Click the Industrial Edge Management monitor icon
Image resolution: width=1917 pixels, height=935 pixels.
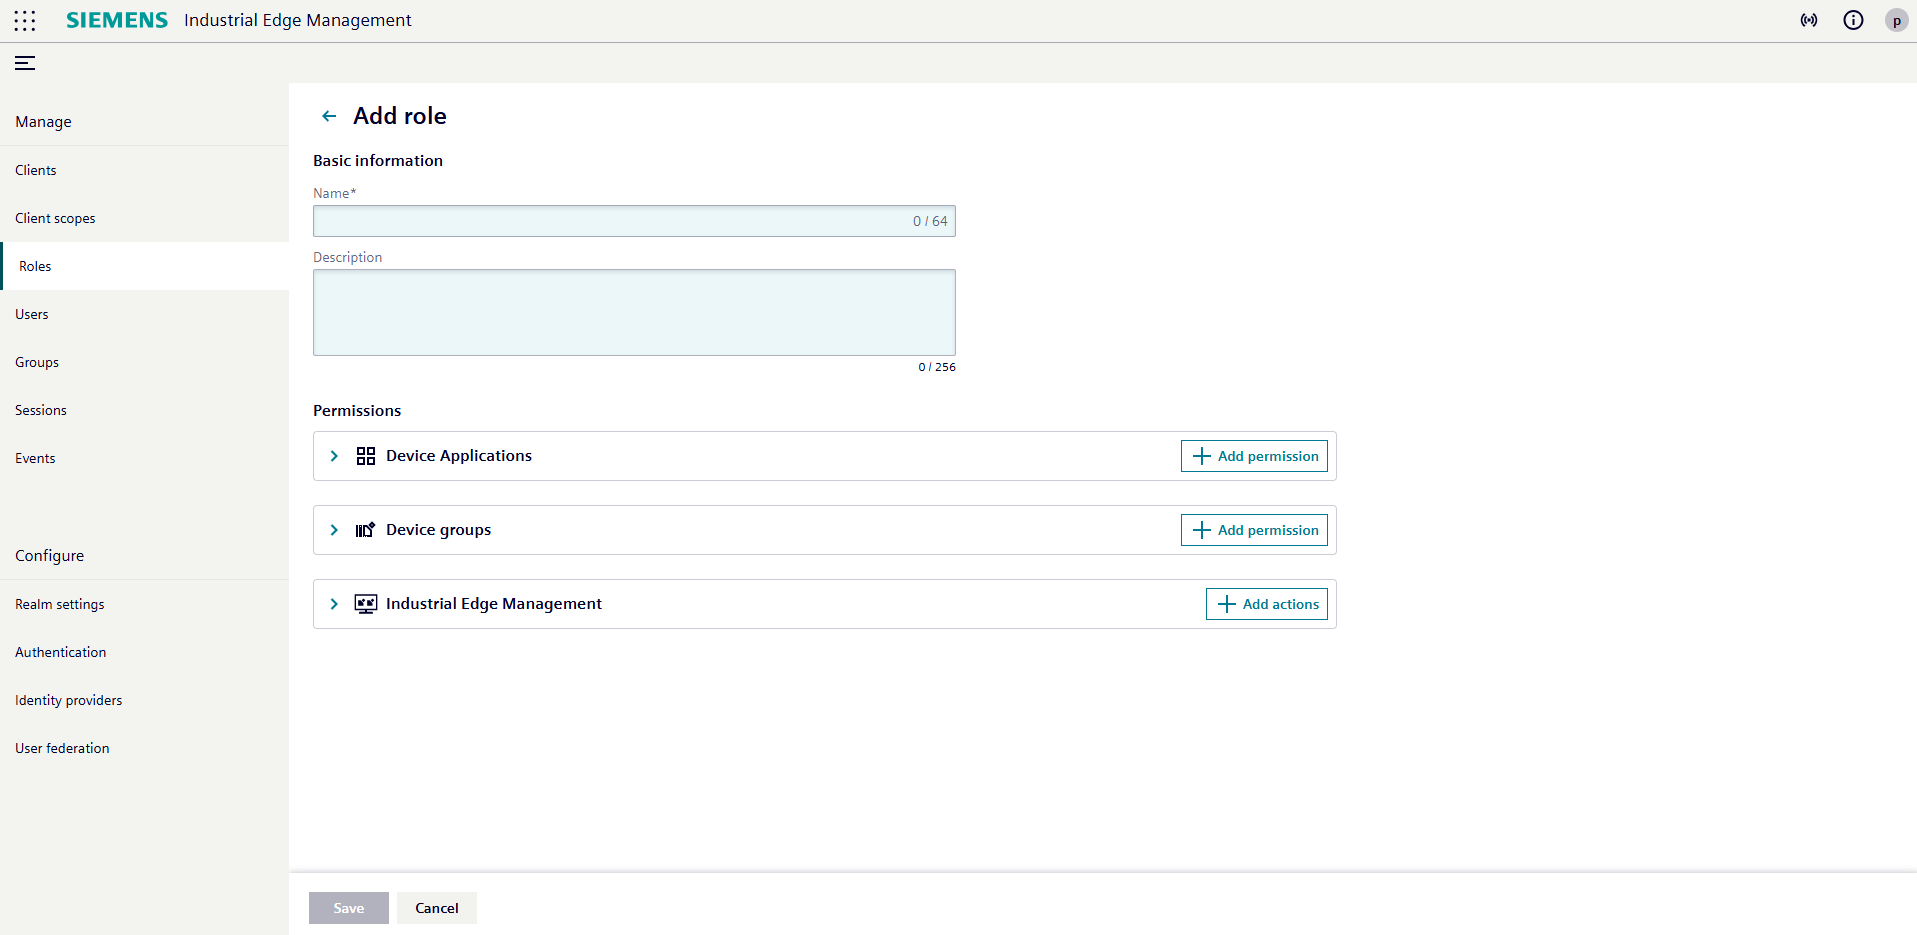click(x=366, y=604)
